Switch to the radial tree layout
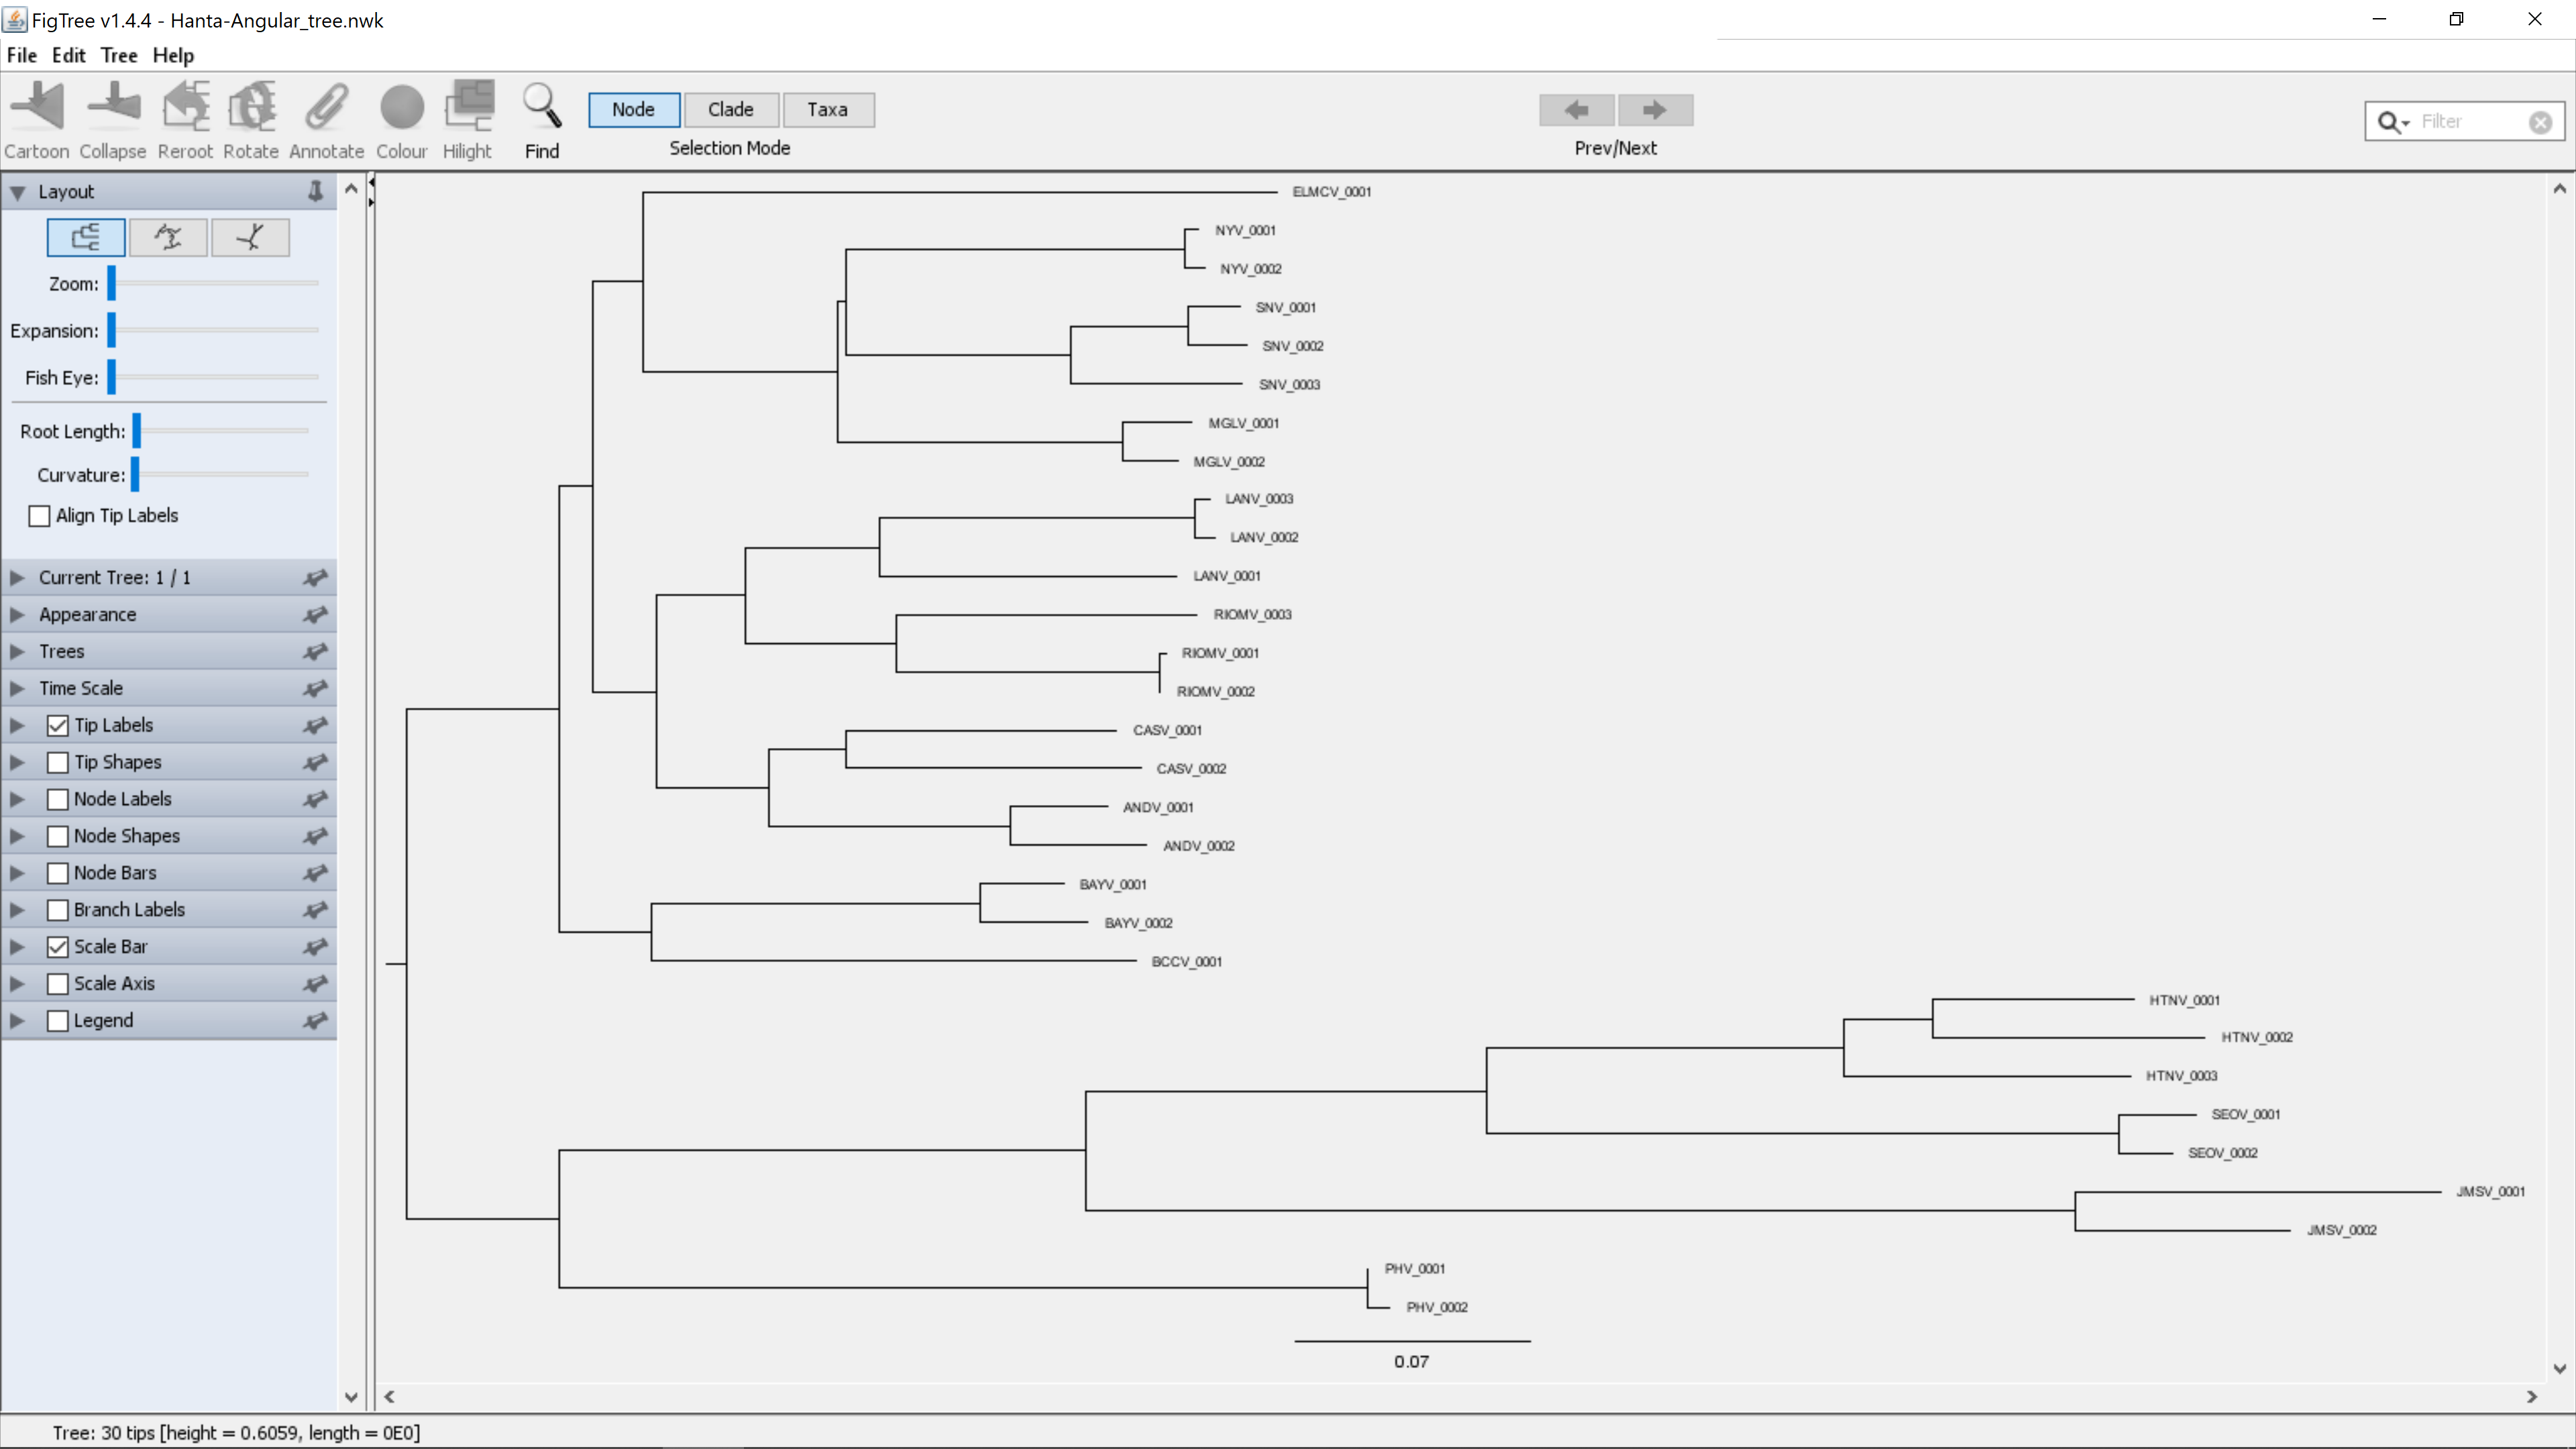The height and width of the screenshot is (1449, 2576). coord(251,237)
